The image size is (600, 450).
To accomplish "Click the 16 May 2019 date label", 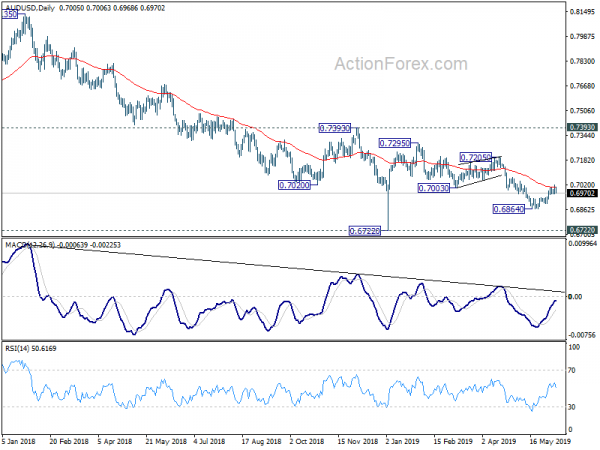I will pyautogui.click(x=549, y=441).
